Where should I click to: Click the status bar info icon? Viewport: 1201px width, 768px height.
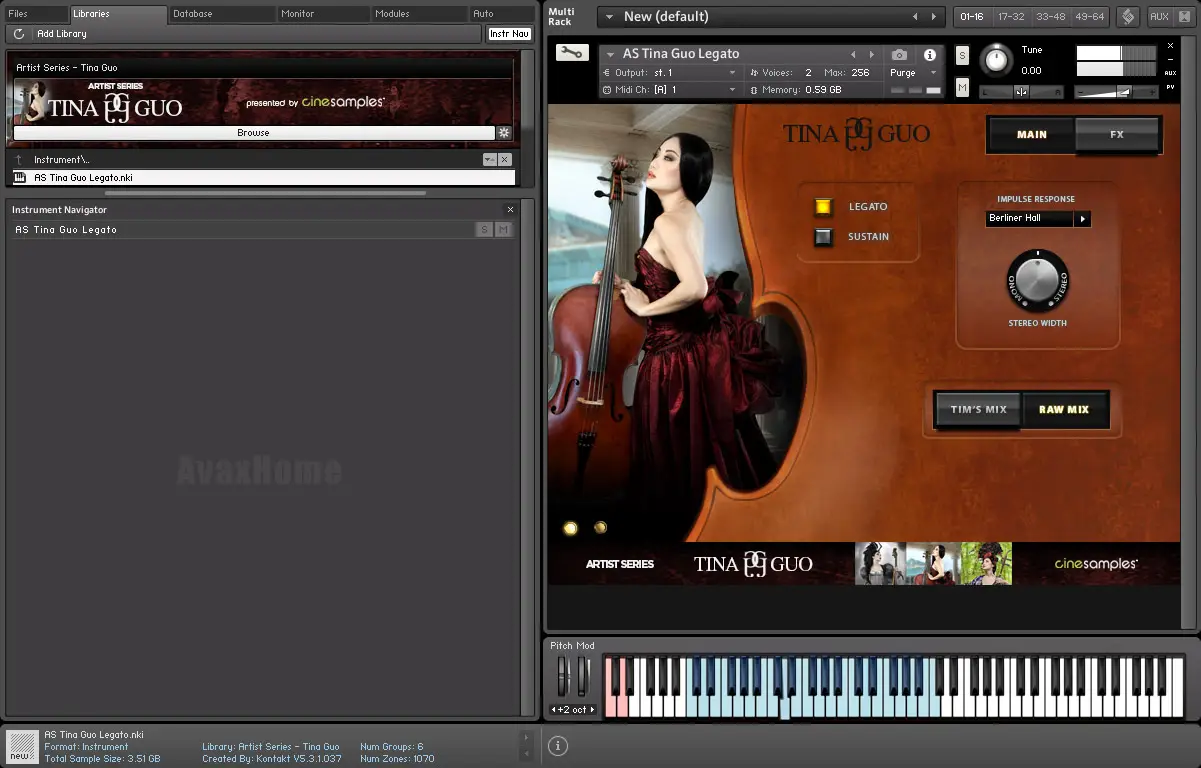coord(558,745)
